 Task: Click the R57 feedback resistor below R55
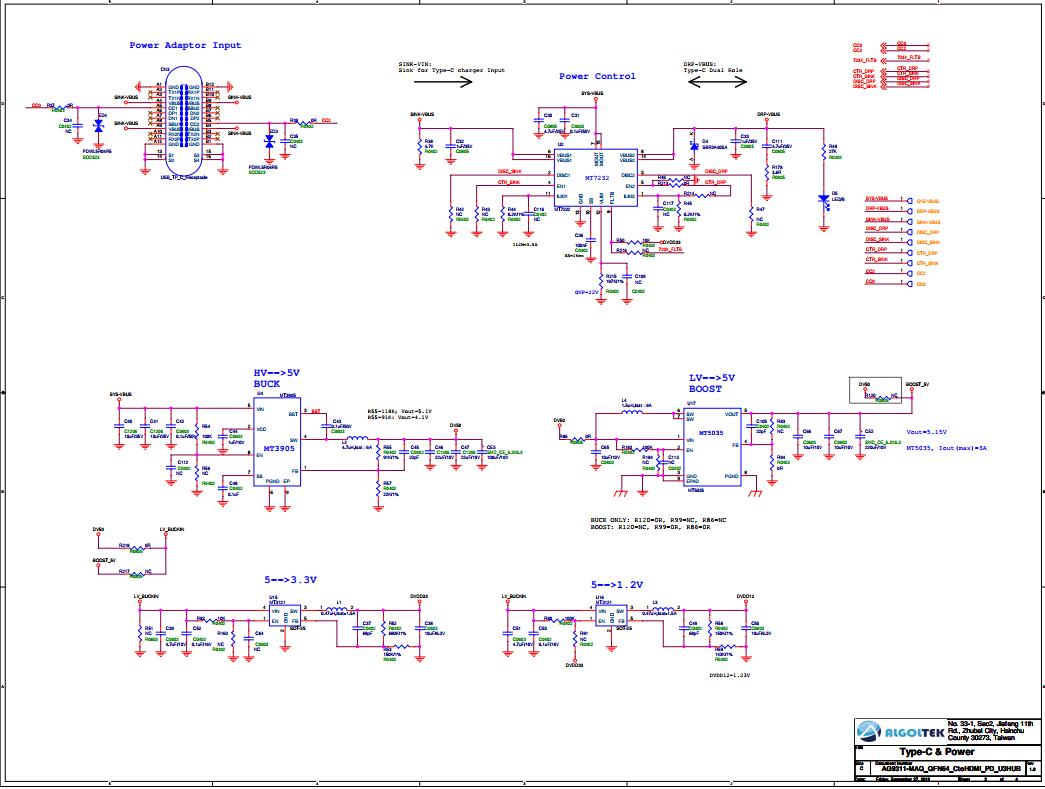coord(379,488)
